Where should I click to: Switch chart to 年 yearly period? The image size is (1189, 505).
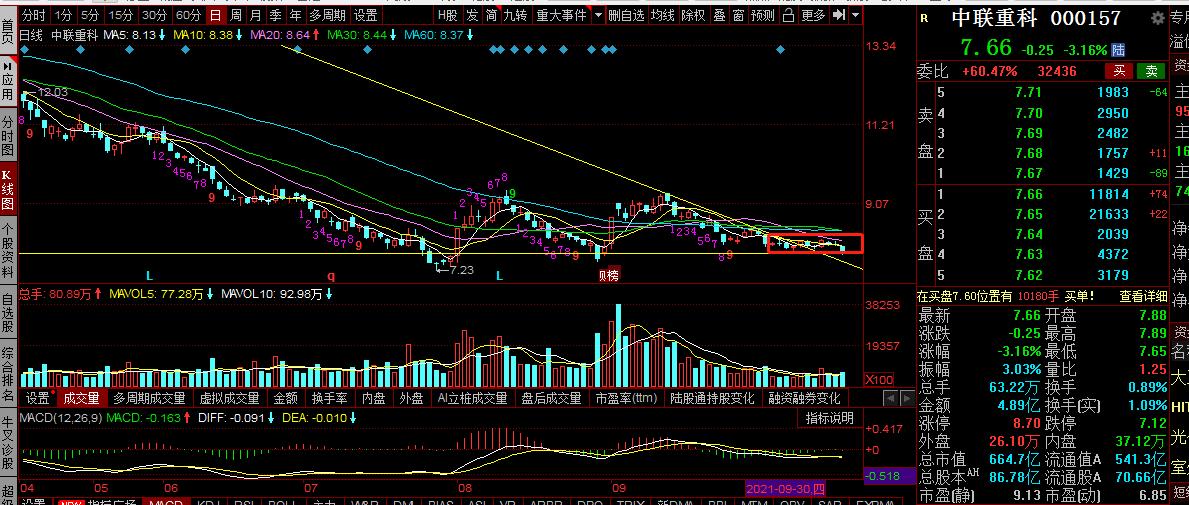(295, 15)
